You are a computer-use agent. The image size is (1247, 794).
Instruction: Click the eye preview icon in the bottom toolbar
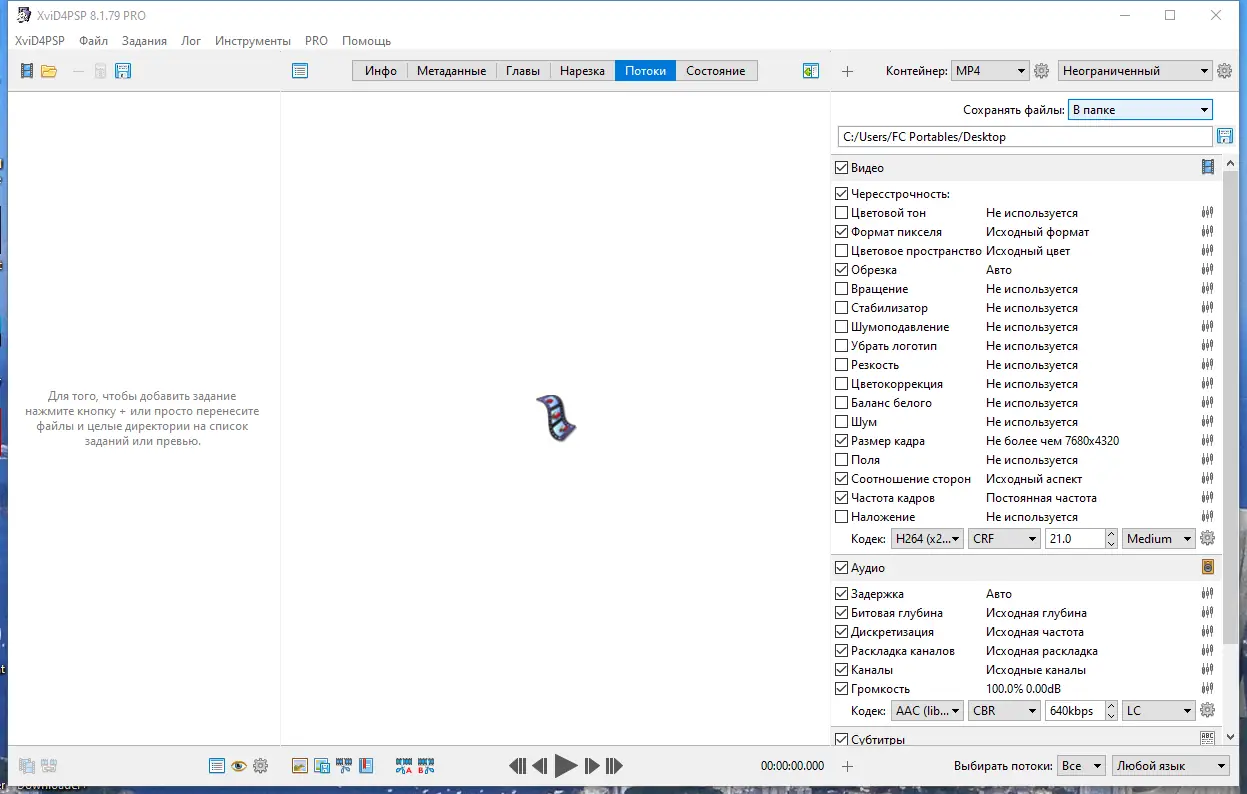(x=239, y=766)
